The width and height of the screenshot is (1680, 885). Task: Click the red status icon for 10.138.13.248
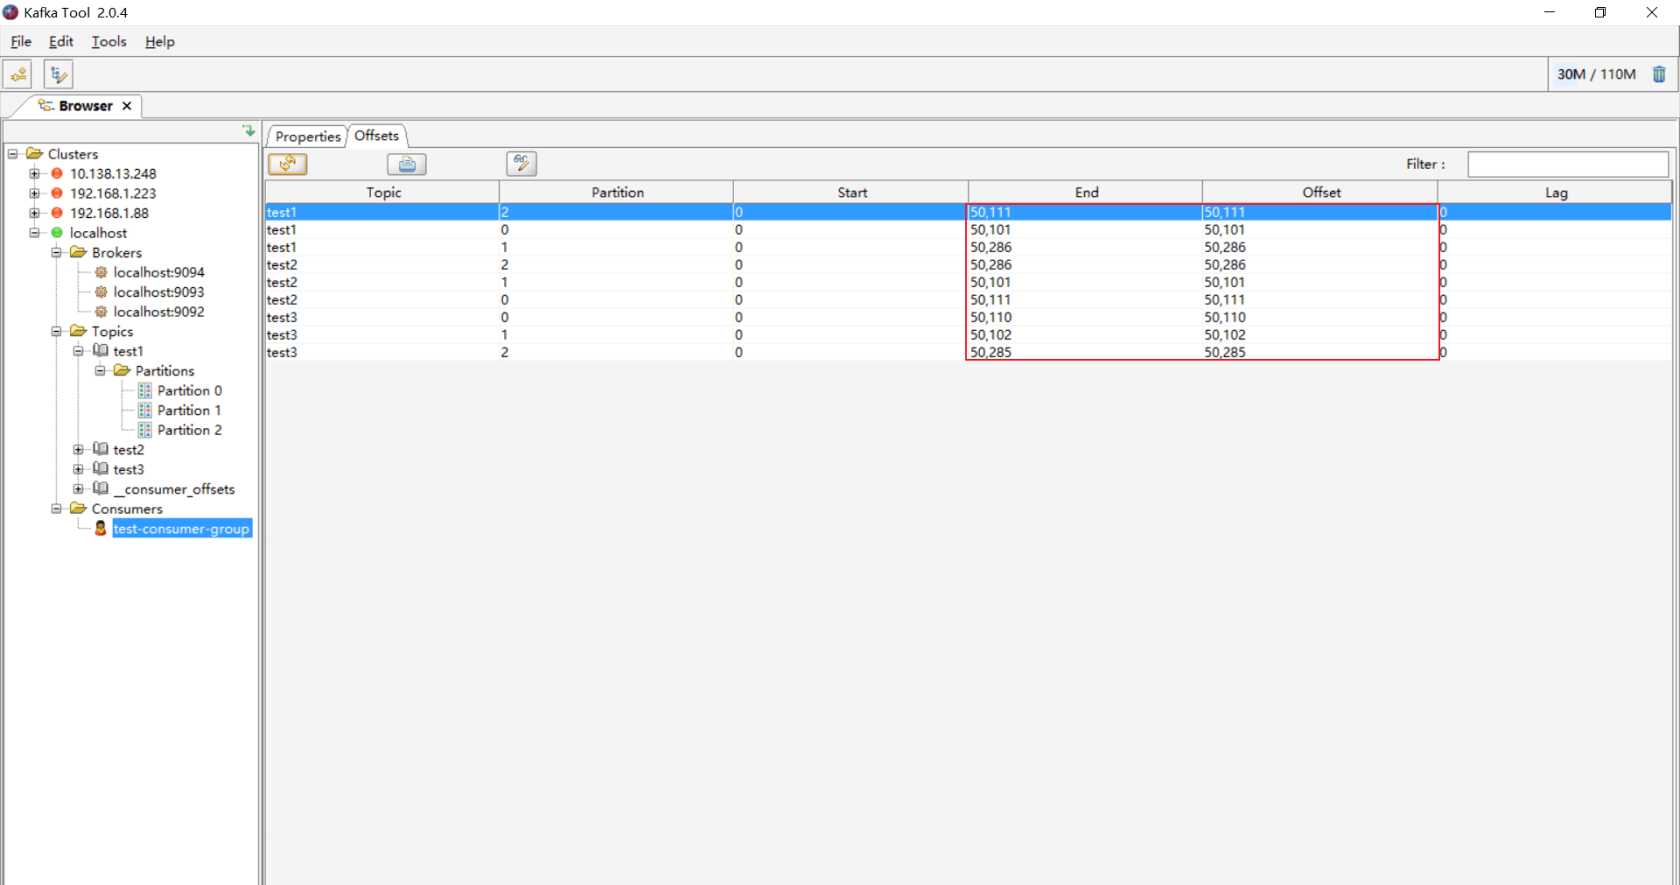pos(57,174)
